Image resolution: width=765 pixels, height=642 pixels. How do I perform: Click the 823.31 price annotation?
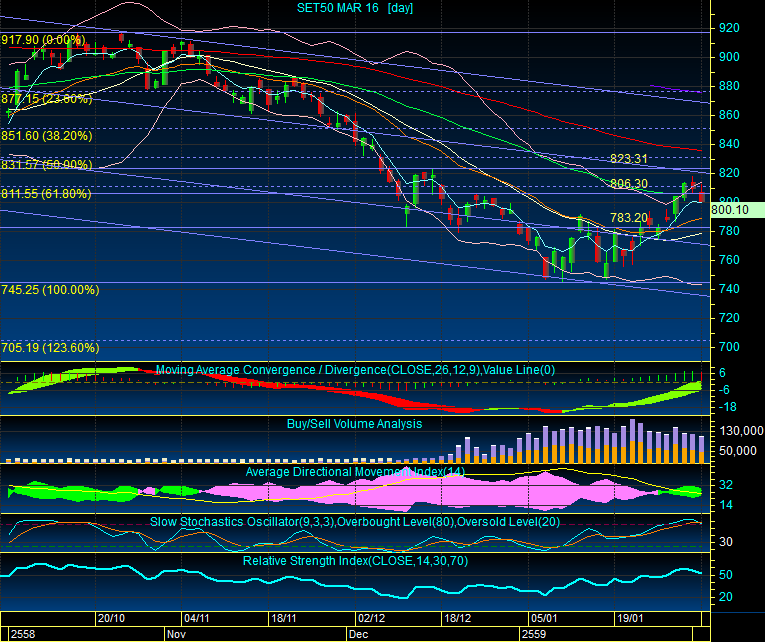tap(628, 159)
